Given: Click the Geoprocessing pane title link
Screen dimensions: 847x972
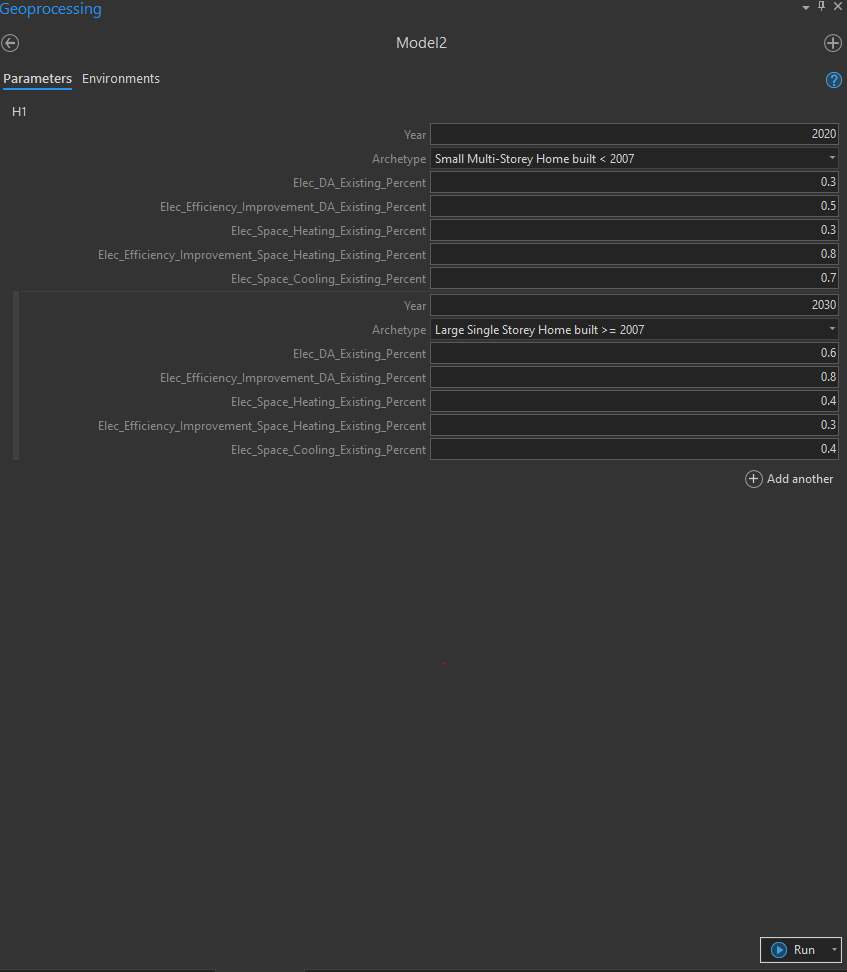Looking at the screenshot, I should (x=51, y=9).
